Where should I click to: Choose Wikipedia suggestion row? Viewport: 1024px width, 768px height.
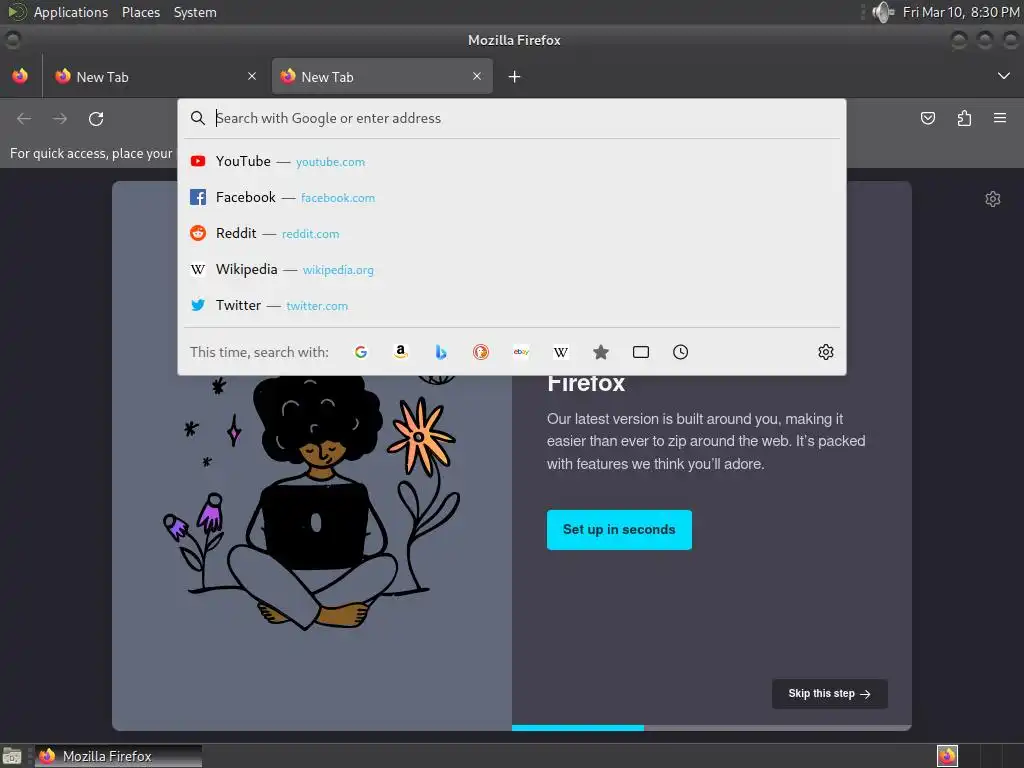point(512,269)
